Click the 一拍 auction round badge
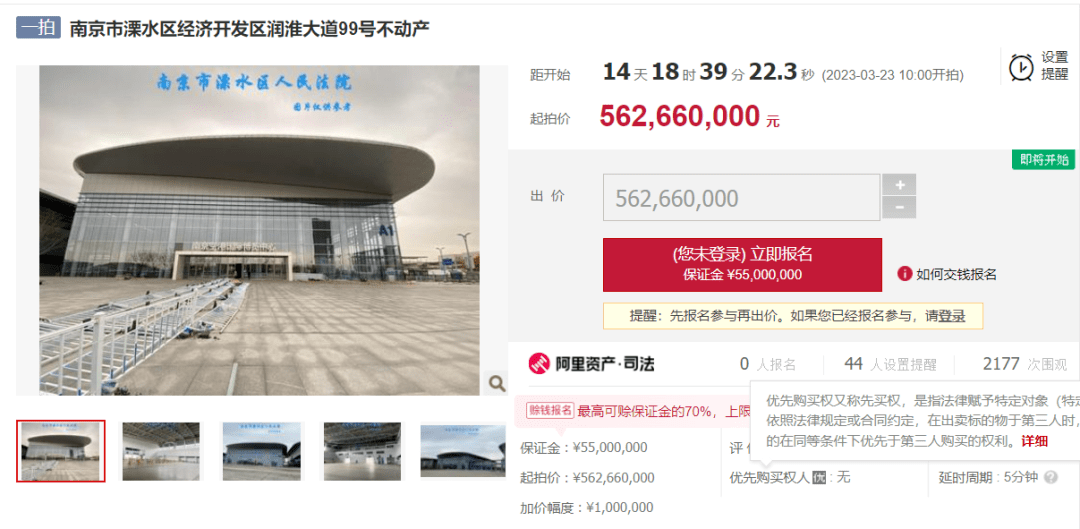 39,29
